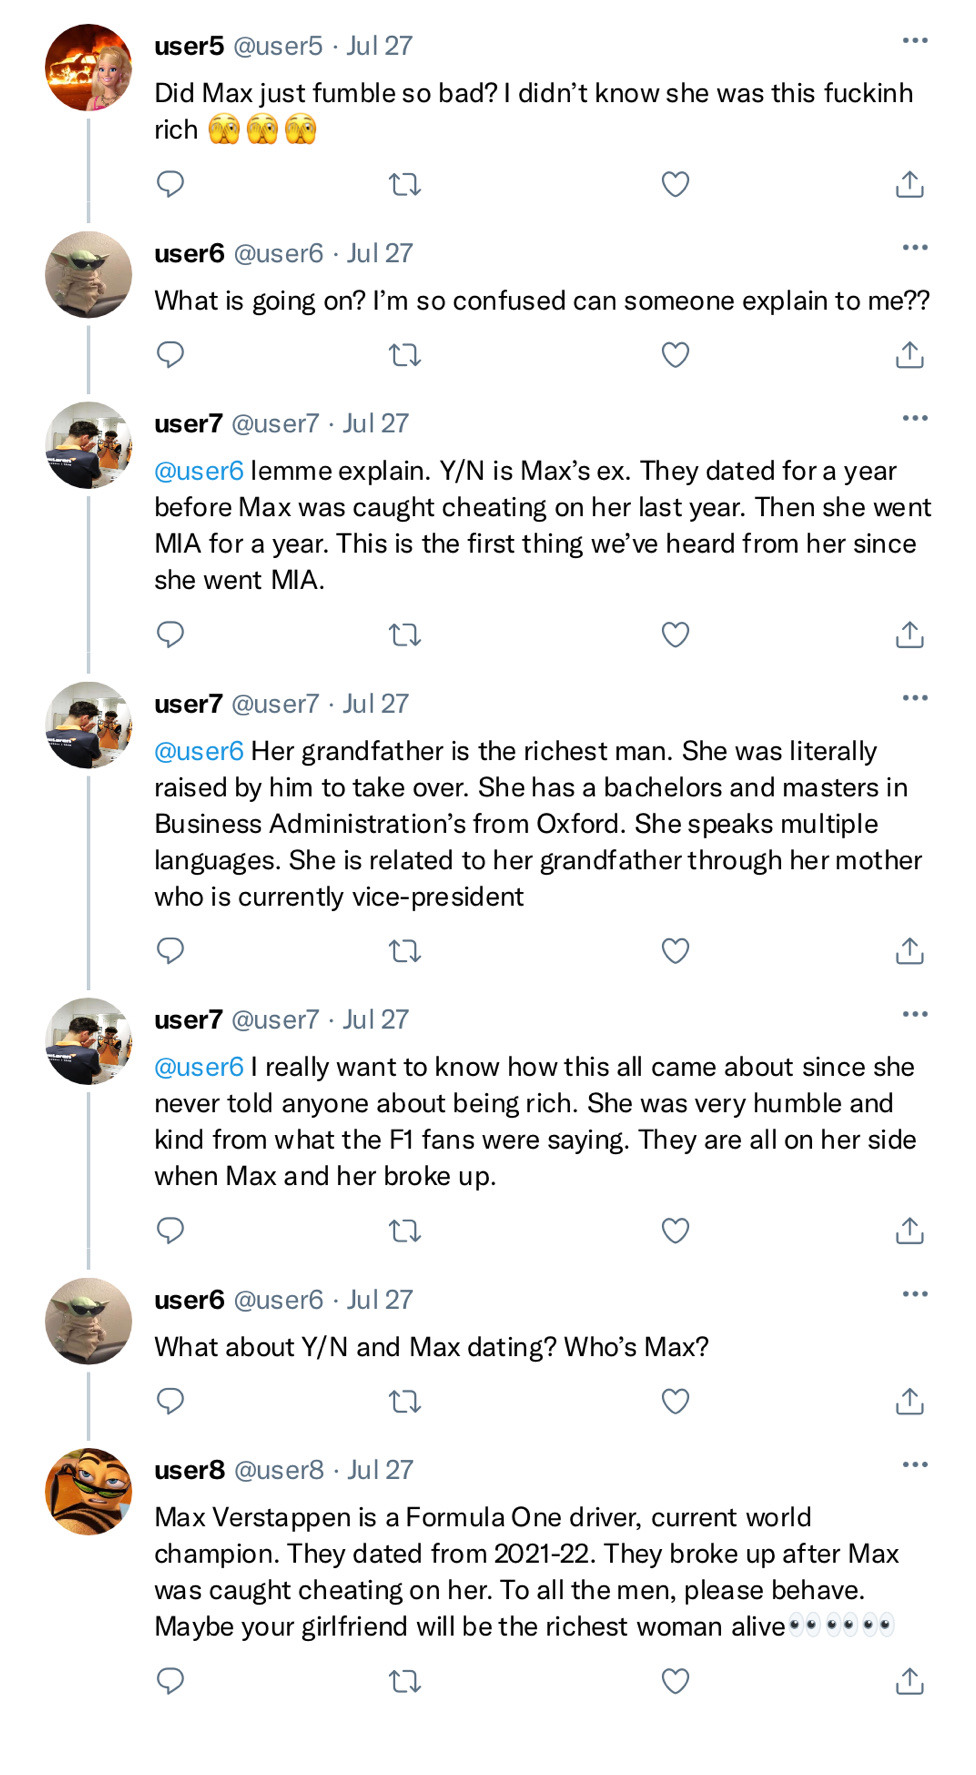Reply to user8's Max Verstappen tweet
Viewport: 976px width, 1775px height.
(x=171, y=1682)
